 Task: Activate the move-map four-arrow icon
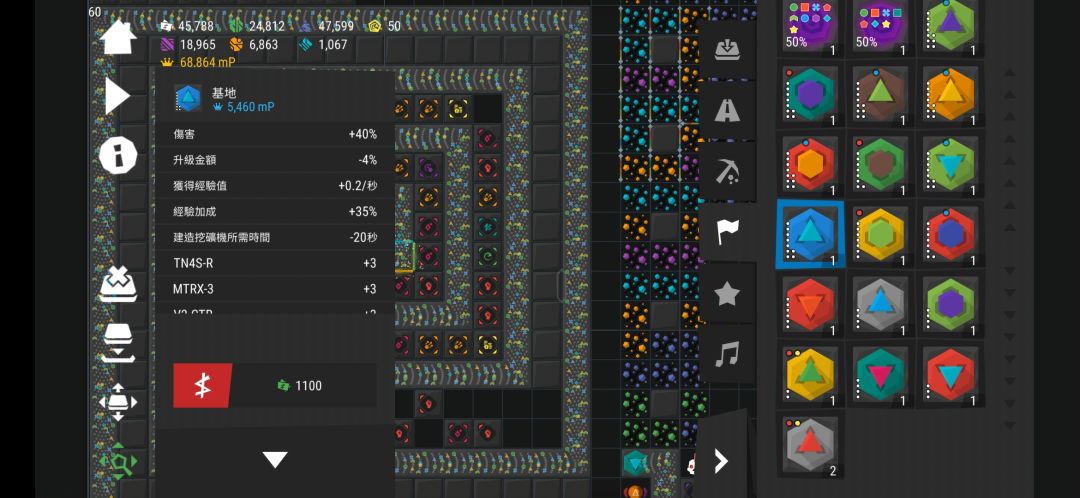[118, 402]
